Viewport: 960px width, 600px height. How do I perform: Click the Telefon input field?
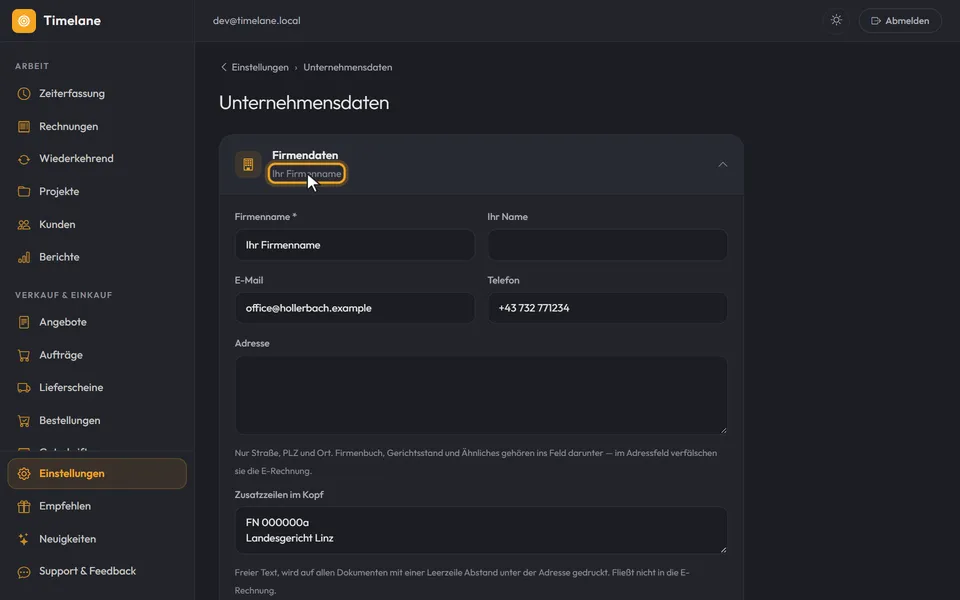pyautogui.click(x=607, y=308)
